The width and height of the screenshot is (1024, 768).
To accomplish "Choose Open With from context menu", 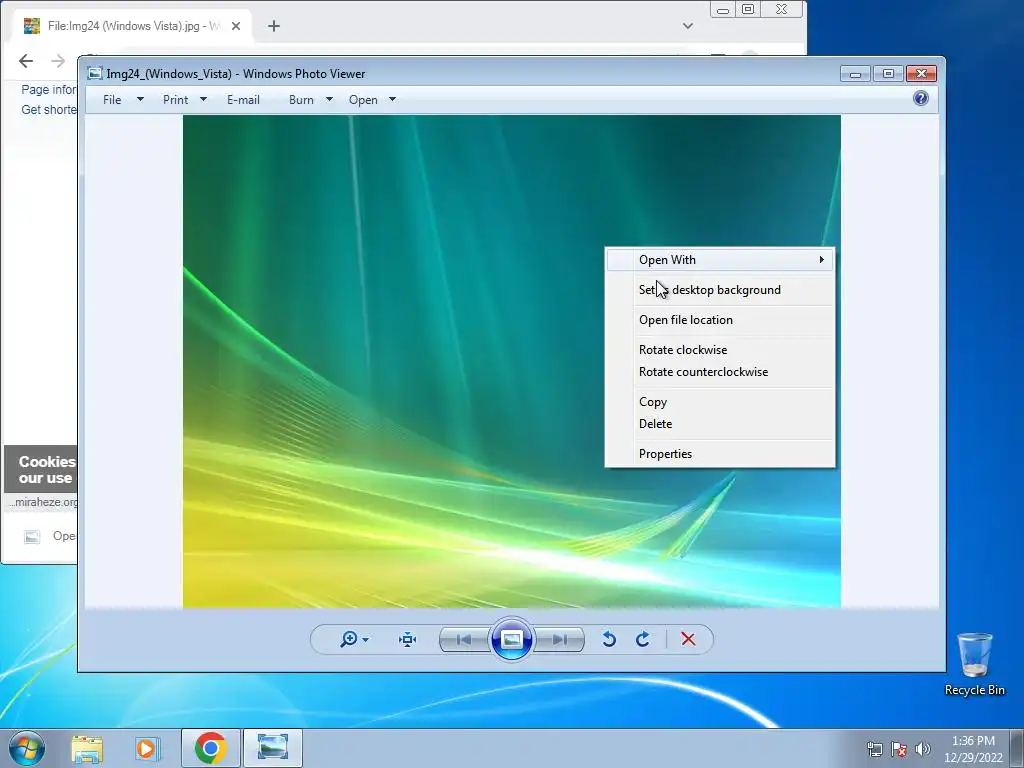I will click(720, 260).
